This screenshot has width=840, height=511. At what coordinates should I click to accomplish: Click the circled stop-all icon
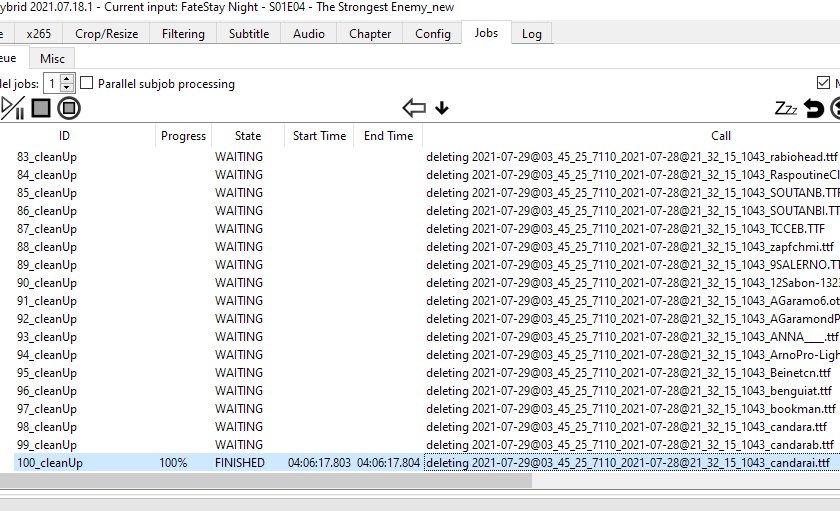pyautogui.click(x=69, y=108)
